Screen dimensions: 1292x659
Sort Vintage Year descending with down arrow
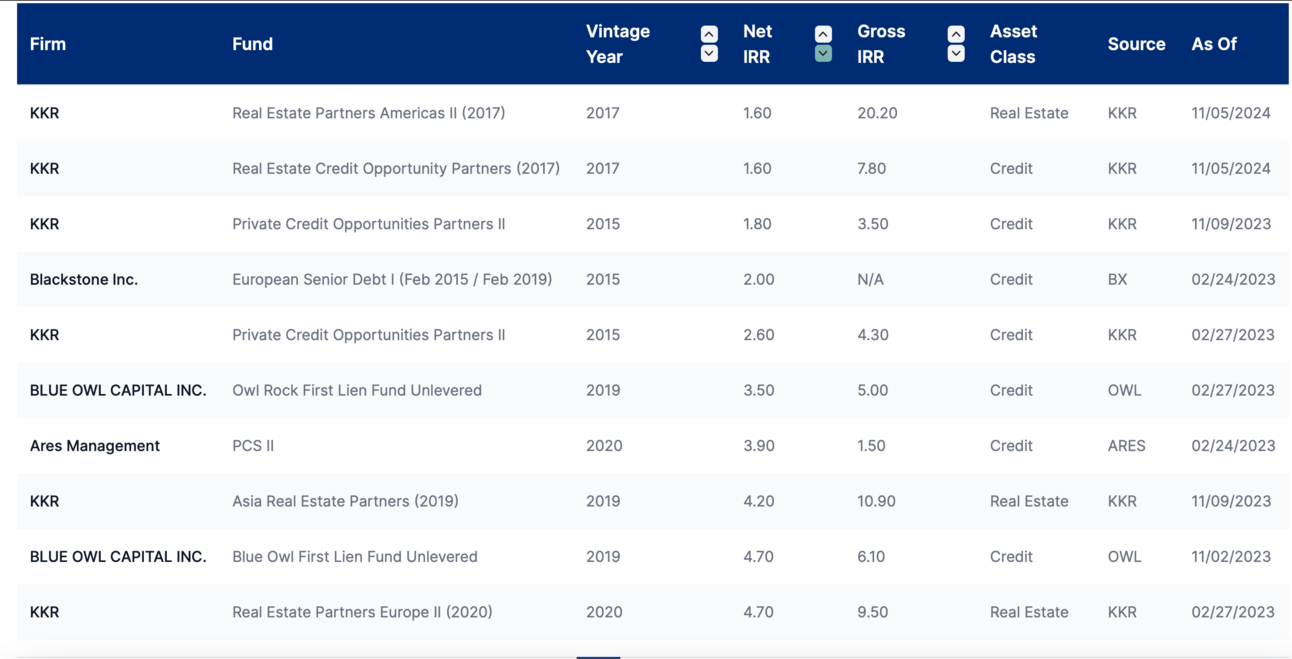(x=709, y=54)
